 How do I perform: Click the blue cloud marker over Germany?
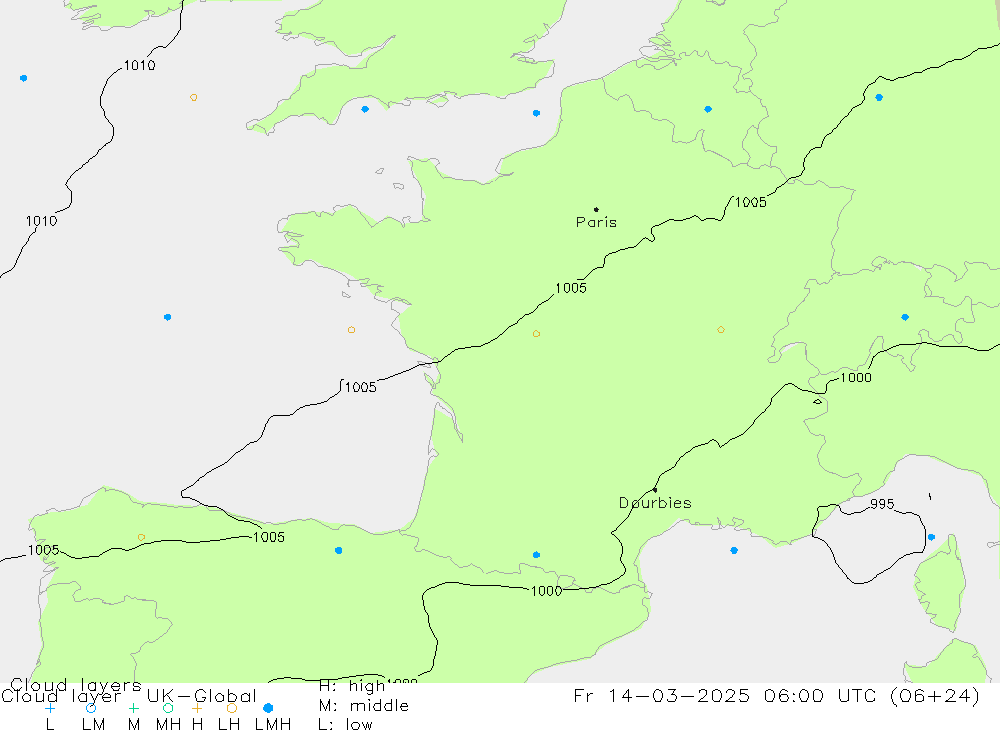point(879,98)
